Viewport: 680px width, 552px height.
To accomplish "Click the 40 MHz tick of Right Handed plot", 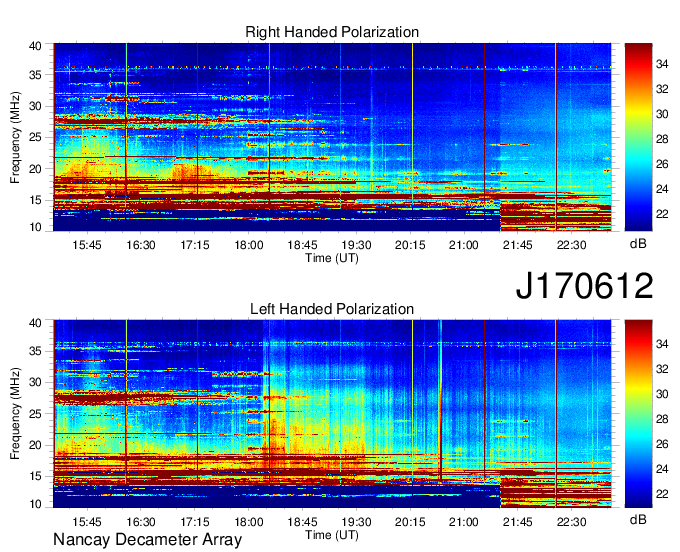I will pos(35,46).
